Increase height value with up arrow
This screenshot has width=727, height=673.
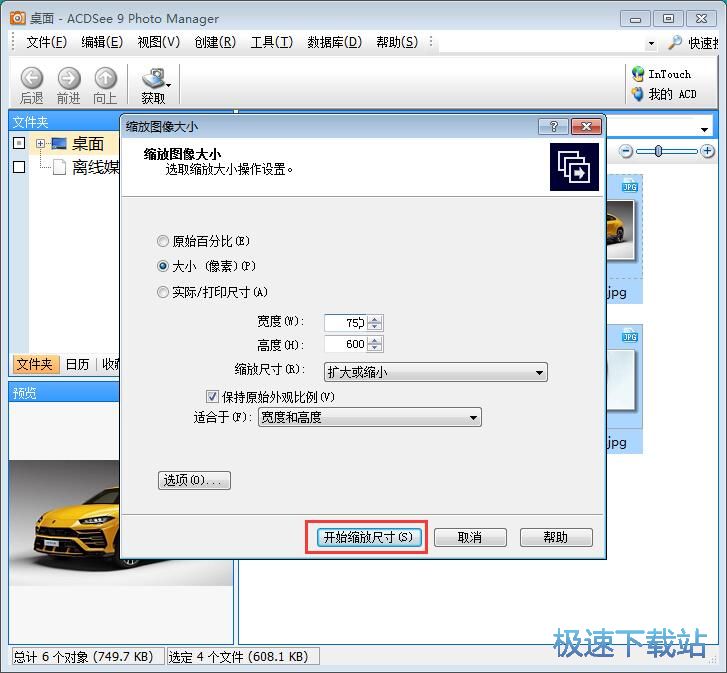click(376, 340)
